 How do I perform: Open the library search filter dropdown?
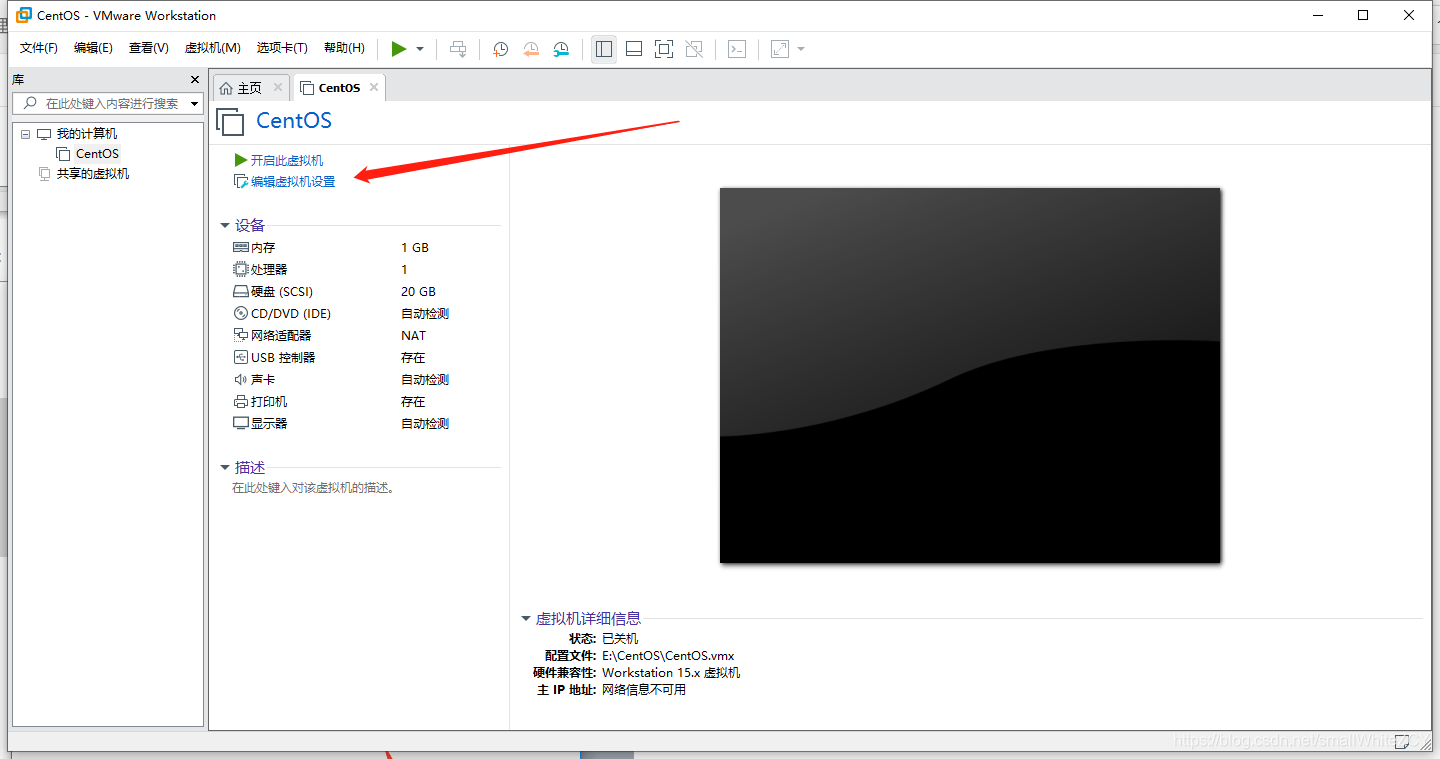click(x=194, y=103)
